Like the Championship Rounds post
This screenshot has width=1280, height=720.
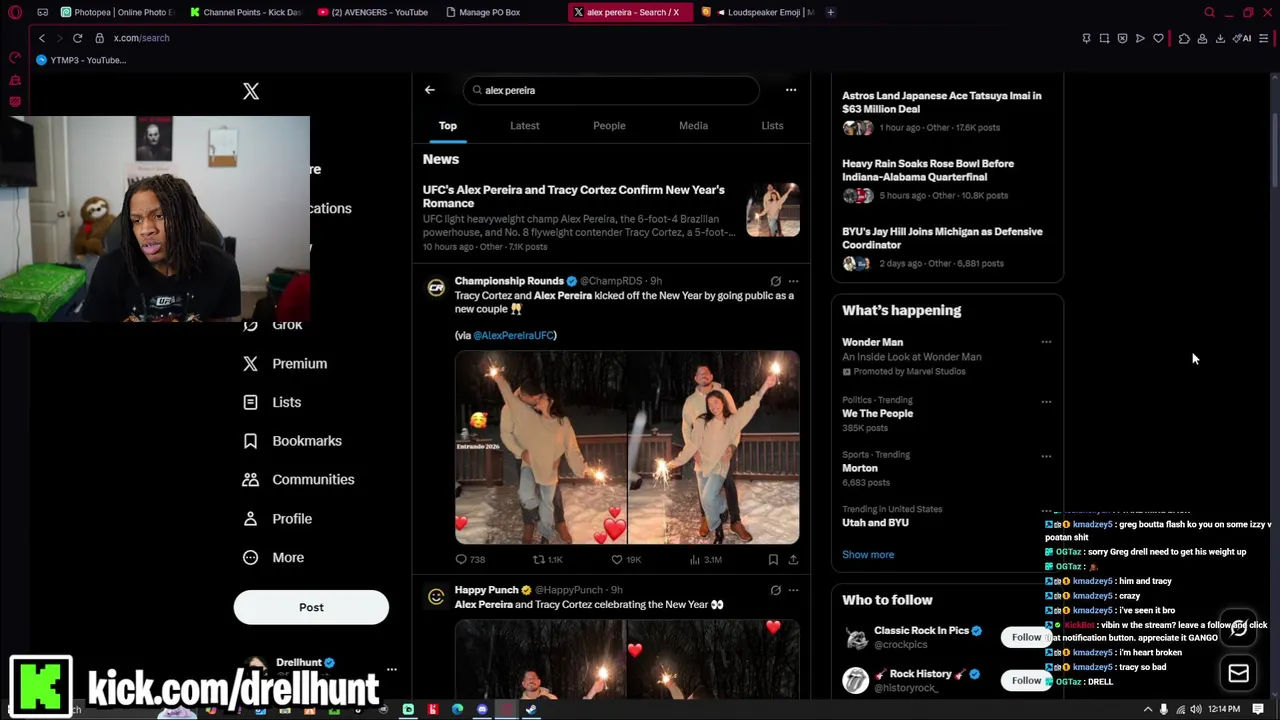[626, 560]
